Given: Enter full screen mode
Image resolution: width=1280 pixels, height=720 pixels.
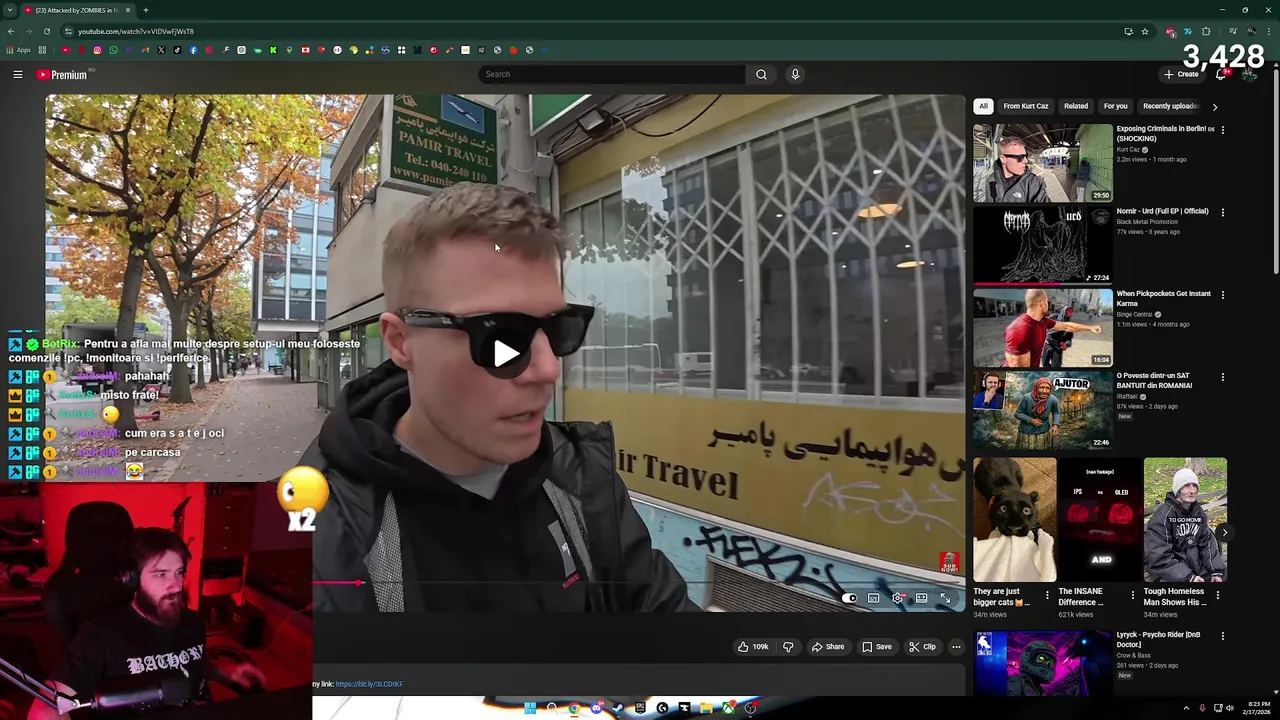Looking at the screenshot, I should point(945,598).
